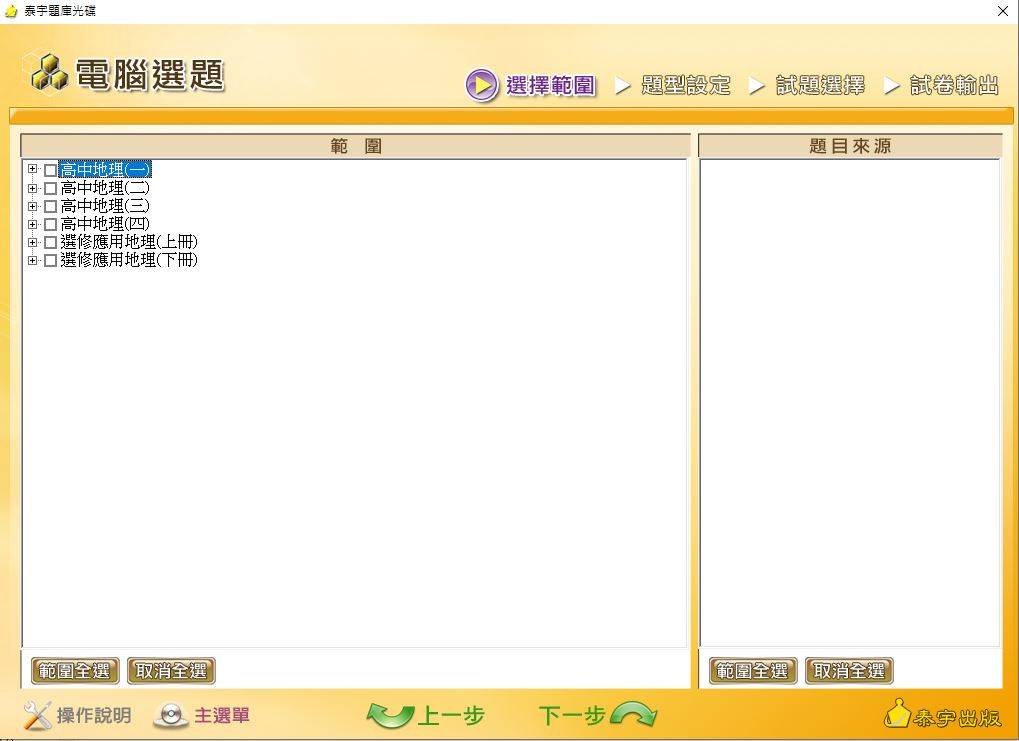Viewport: 1019px width, 741px height.
Task: Select the 高中地理(二) tree label
Action: click(x=105, y=188)
